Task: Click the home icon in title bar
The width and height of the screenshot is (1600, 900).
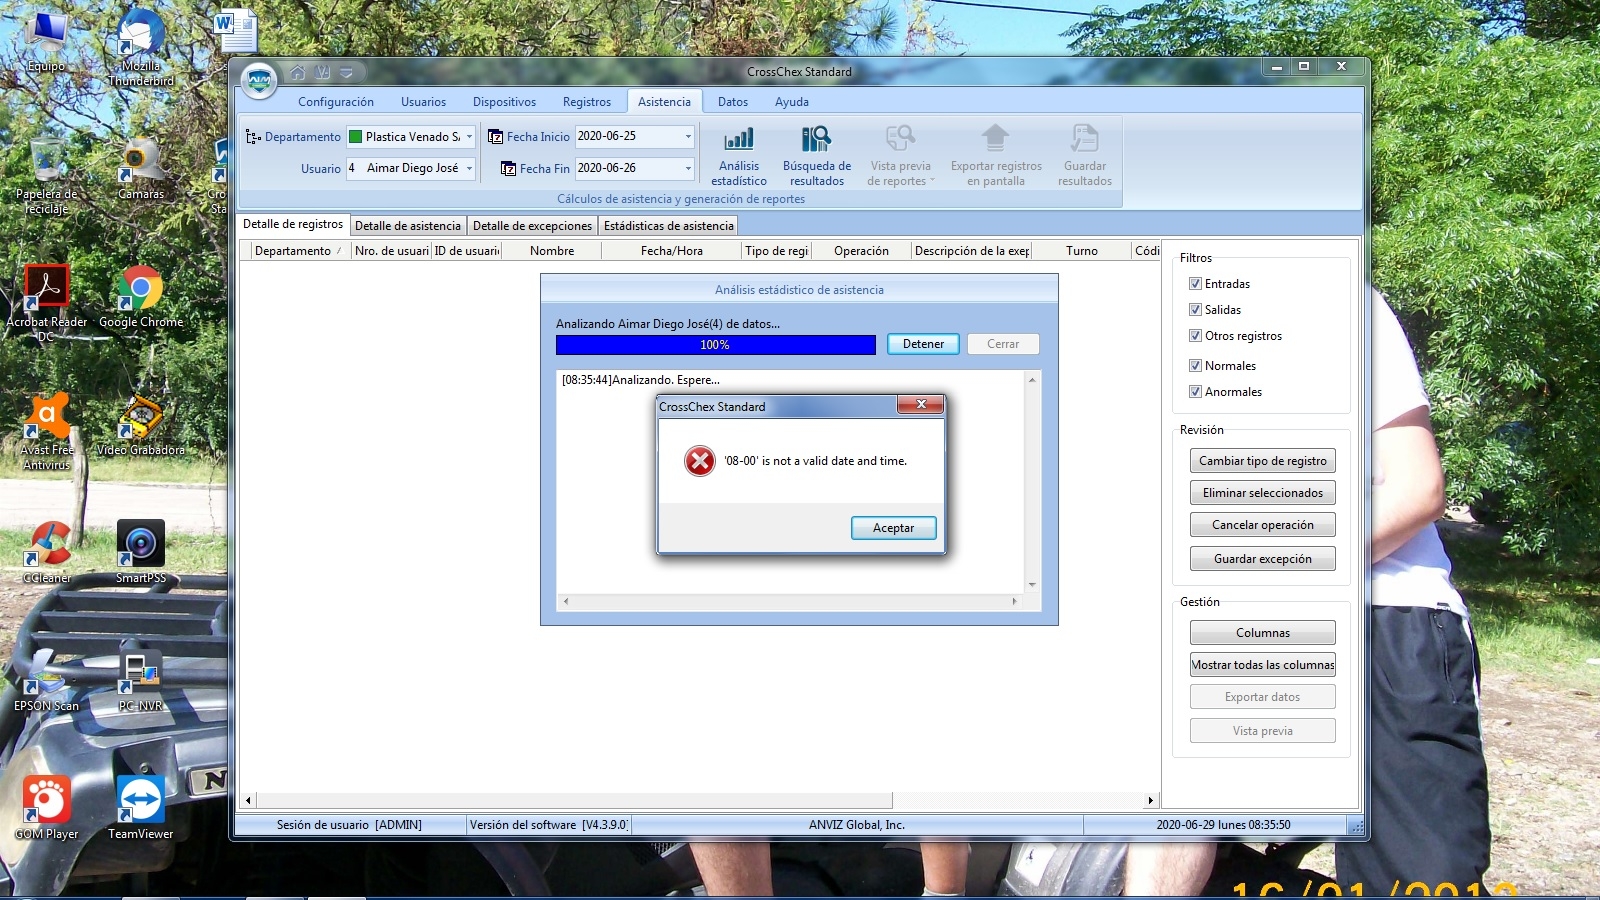Action: click(297, 72)
